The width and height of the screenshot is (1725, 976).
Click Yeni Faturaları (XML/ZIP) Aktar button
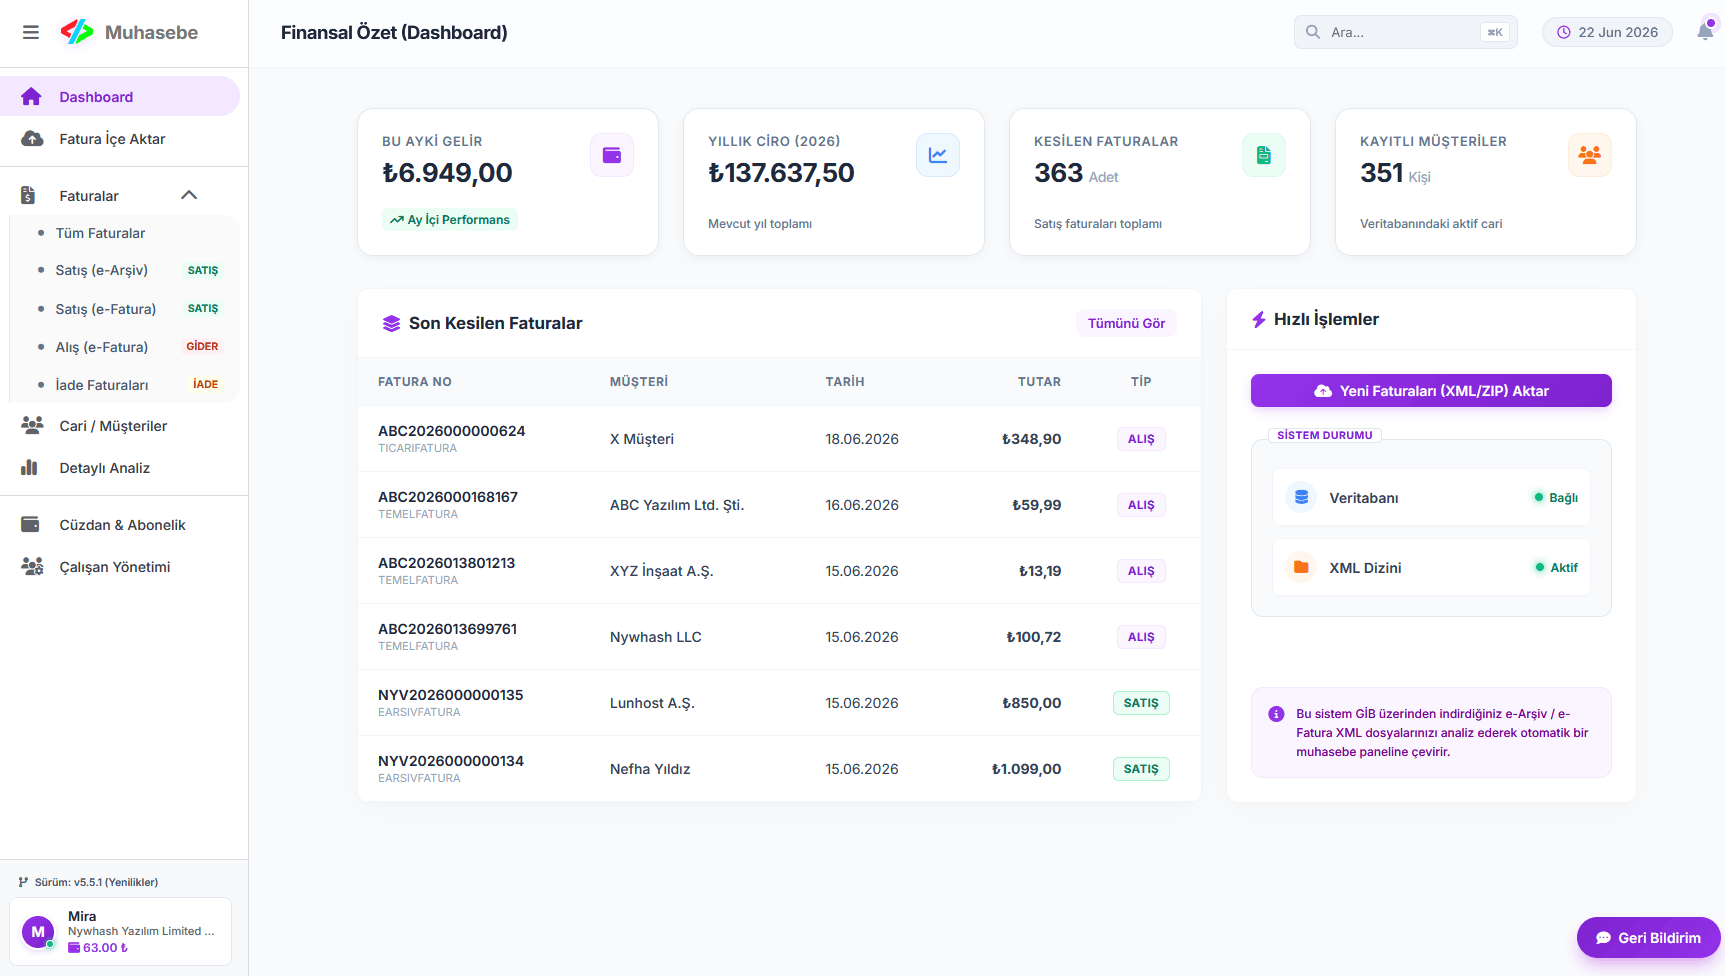tap(1431, 391)
